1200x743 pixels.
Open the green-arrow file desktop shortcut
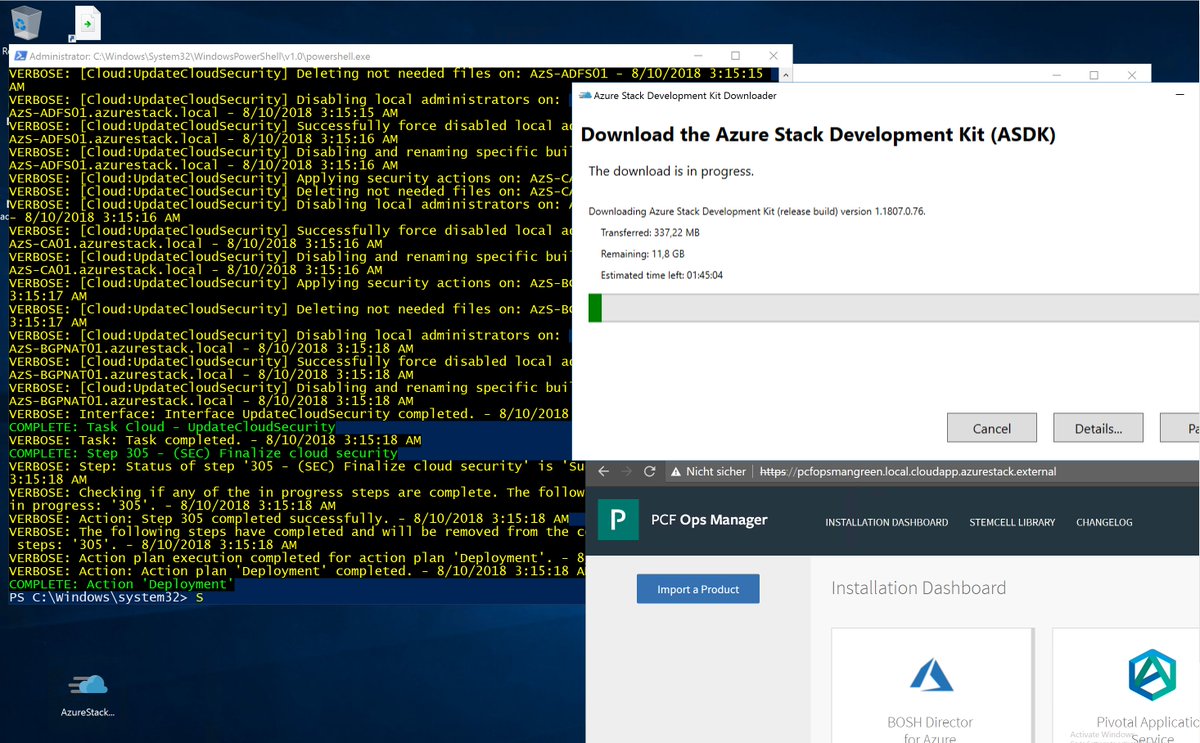(86, 22)
